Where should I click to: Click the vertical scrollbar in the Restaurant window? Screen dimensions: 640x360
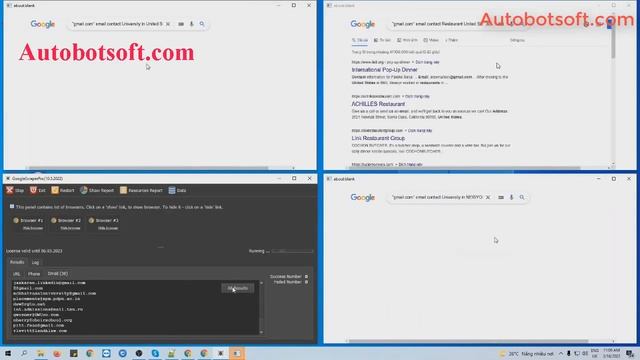pyautogui.click(x=613, y=41)
